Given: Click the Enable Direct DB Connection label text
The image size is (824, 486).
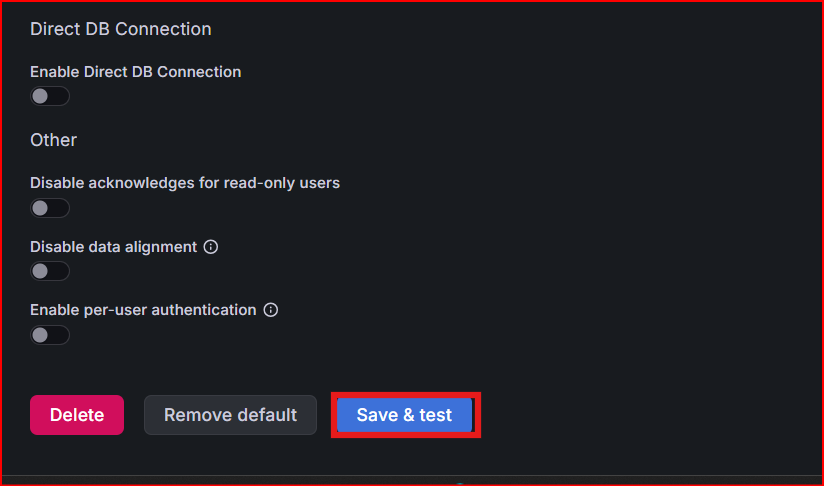Looking at the screenshot, I should (136, 72).
